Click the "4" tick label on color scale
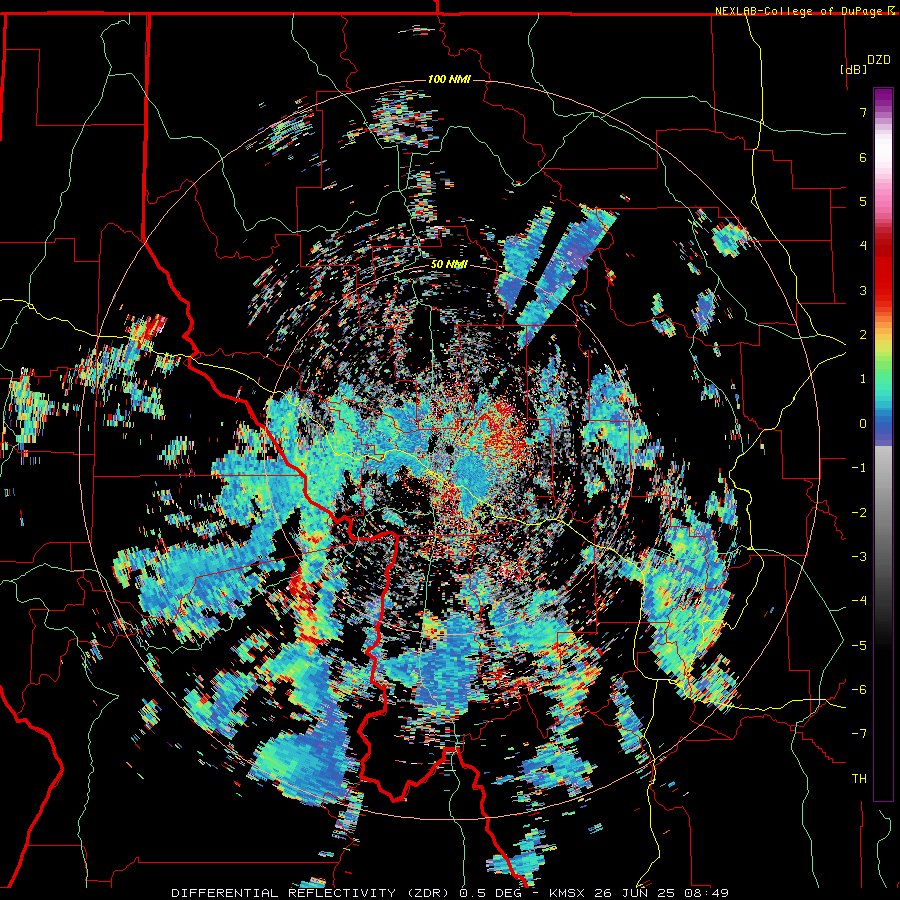 click(863, 246)
